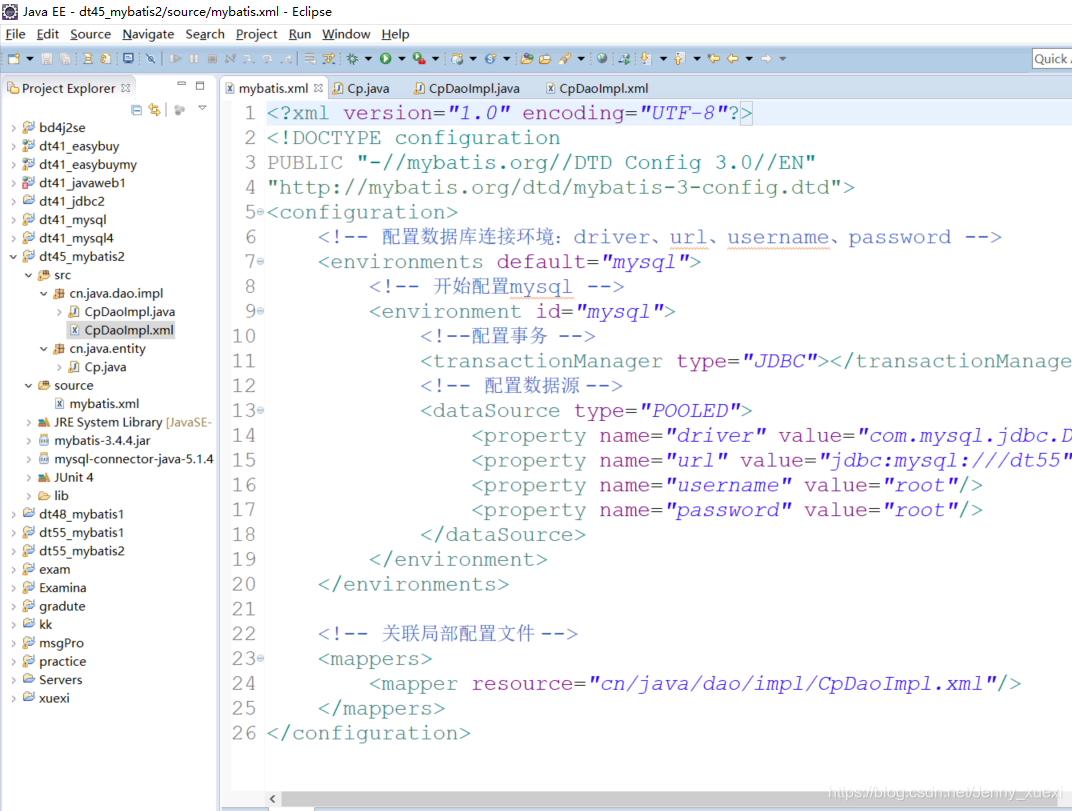Toggle Link with Editor in Project Explorer
The image size is (1072, 811).
pyautogui.click(x=155, y=110)
